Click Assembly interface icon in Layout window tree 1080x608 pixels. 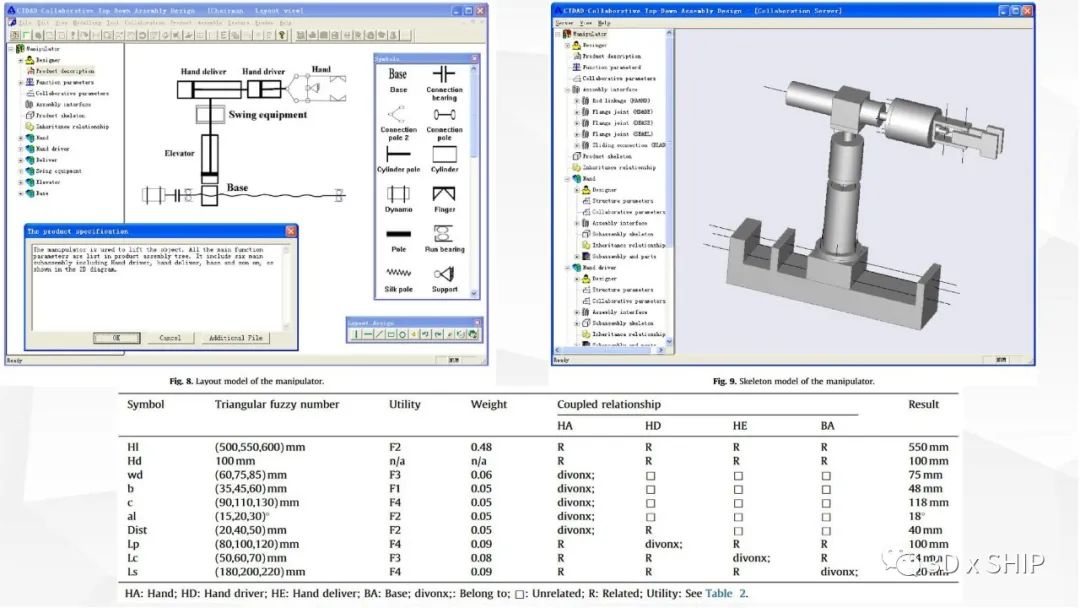pyautogui.click(x=30, y=105)
